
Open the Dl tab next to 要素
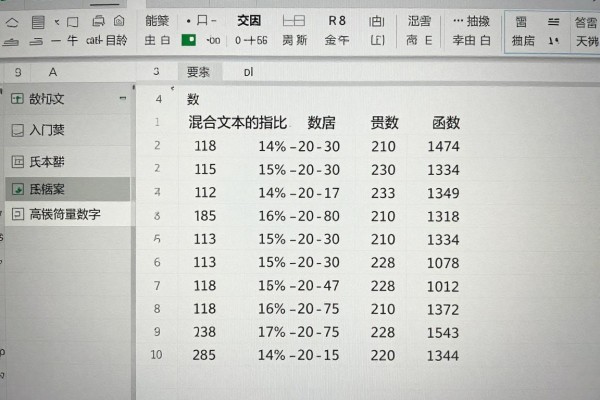coord(248,72)
